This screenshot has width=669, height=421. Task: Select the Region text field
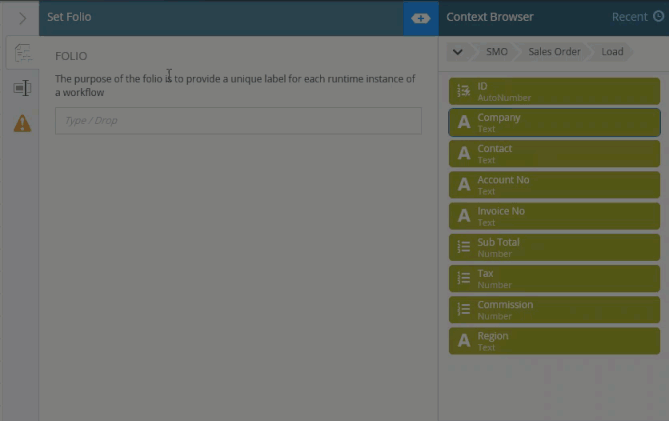point(554,341)
